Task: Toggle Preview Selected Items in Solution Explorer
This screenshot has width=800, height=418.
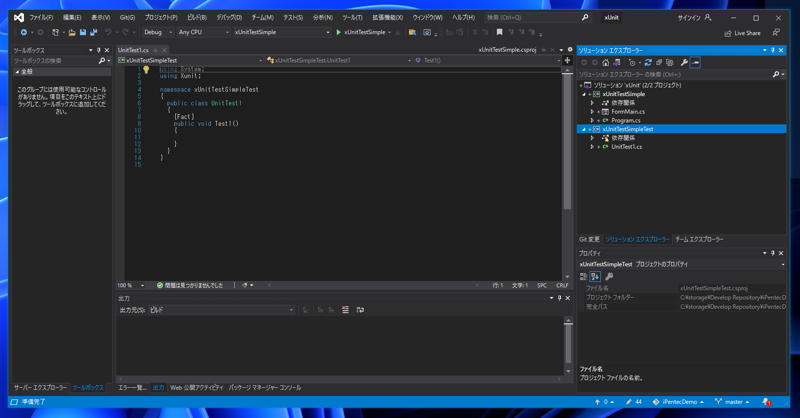Action: pos(695,62)
